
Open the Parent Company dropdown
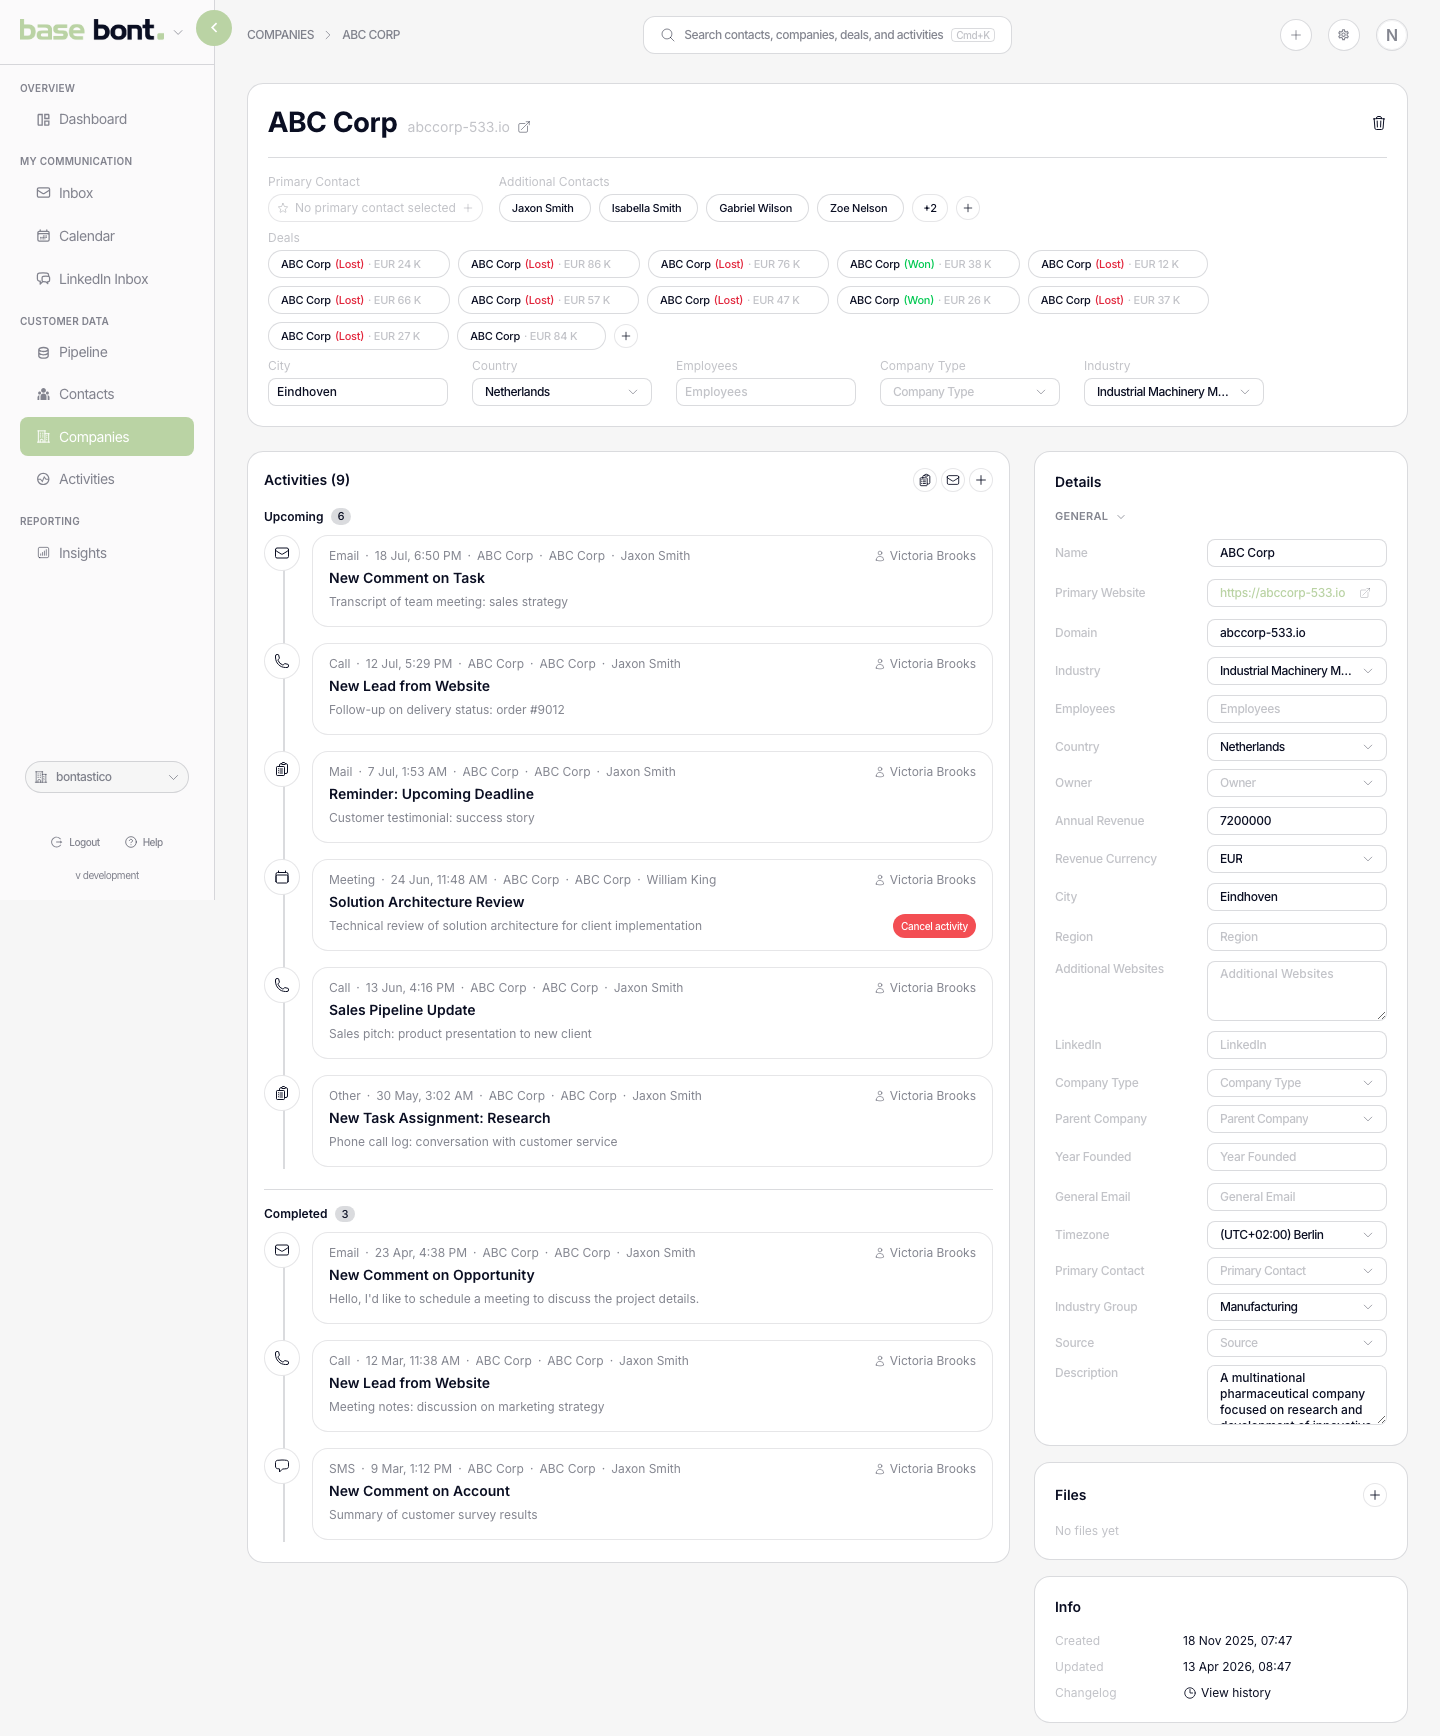point(1297,1119)
